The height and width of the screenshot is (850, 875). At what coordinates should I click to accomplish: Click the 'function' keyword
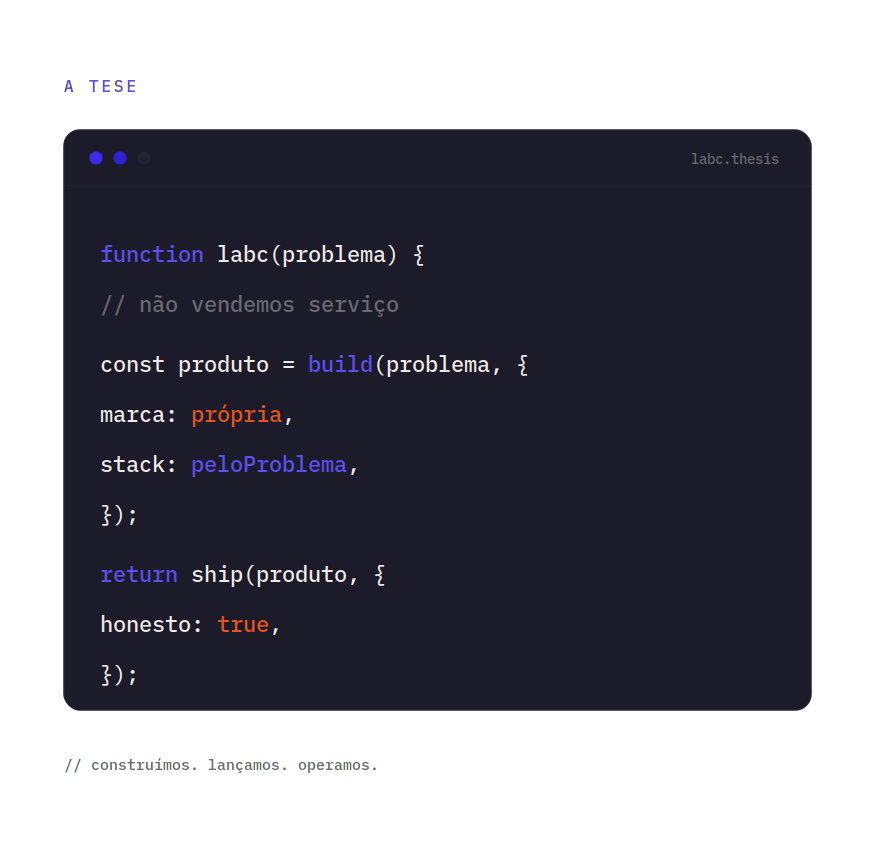click(152, 255)
